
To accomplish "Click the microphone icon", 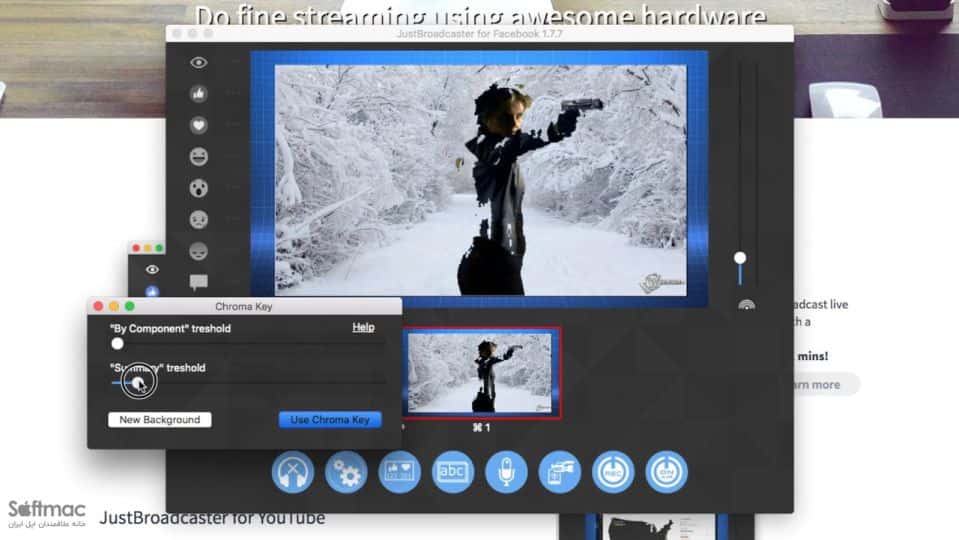I will pyautogui.click(x=506, y=472).
